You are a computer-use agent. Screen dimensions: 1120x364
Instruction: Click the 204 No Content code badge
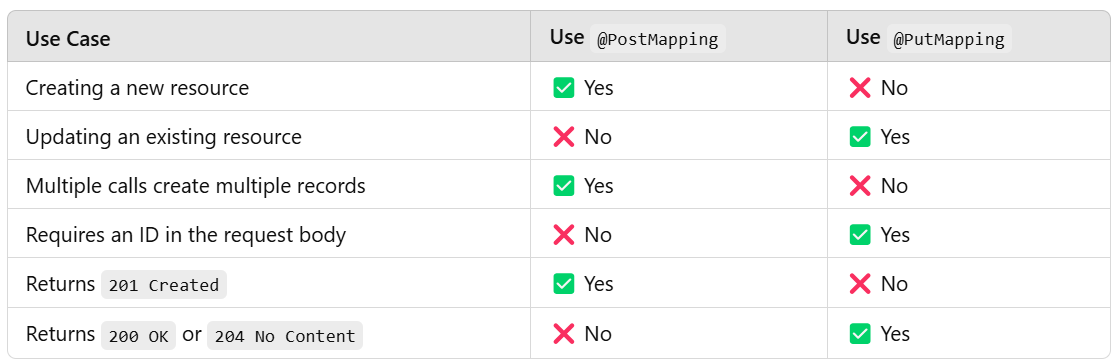click(x=285, y=335)
